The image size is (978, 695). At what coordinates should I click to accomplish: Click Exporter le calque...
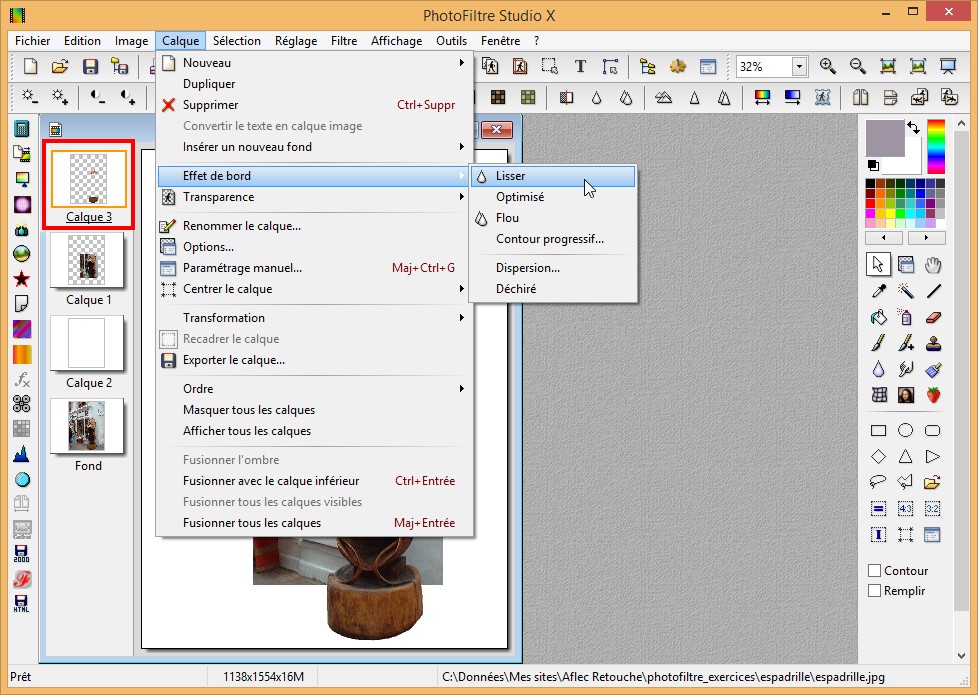(x=314, y=360)
